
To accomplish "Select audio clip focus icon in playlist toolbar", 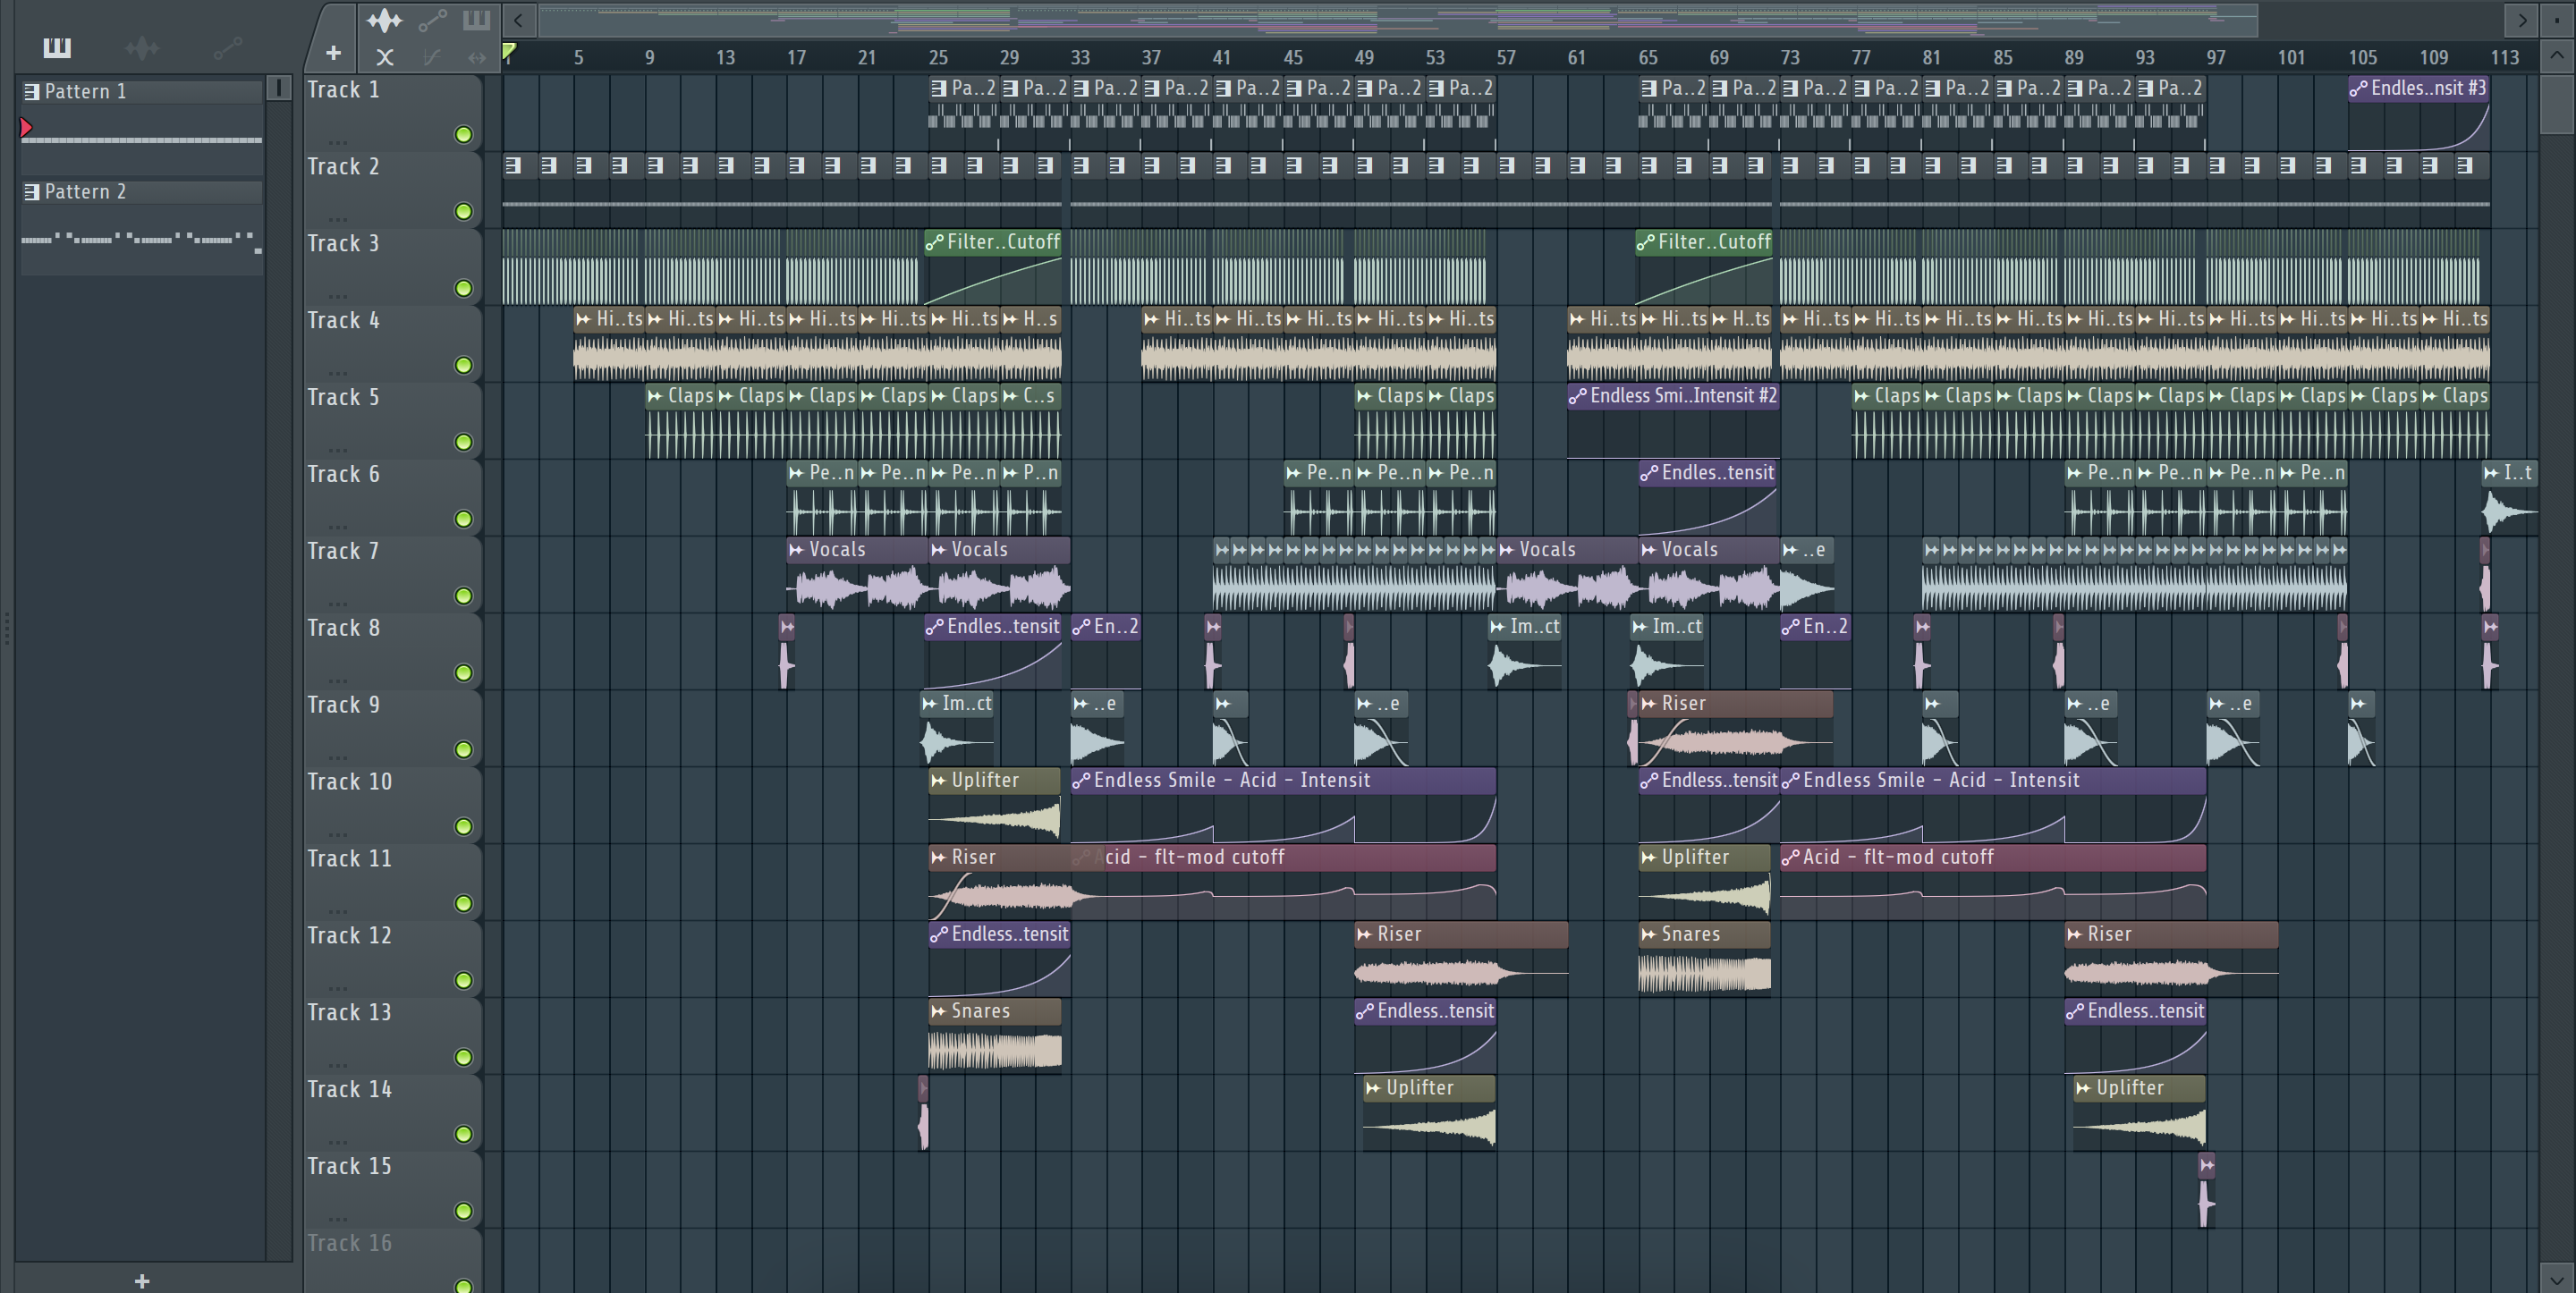I will pyautogui.click(x=384, y=20).
